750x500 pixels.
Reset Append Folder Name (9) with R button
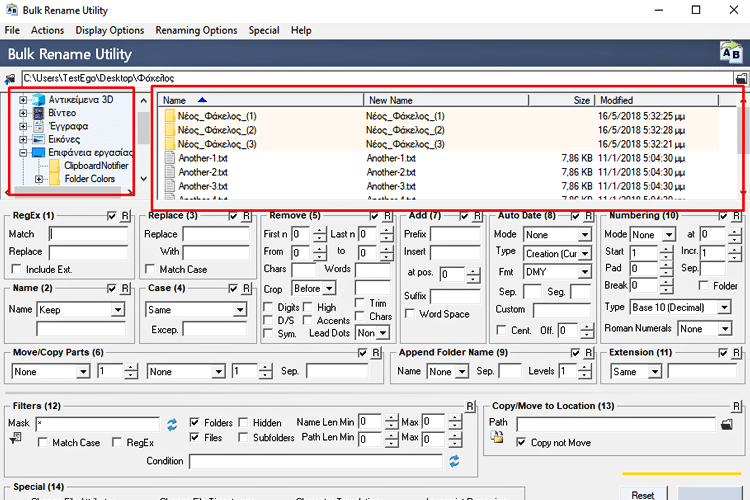click(589, 353)
